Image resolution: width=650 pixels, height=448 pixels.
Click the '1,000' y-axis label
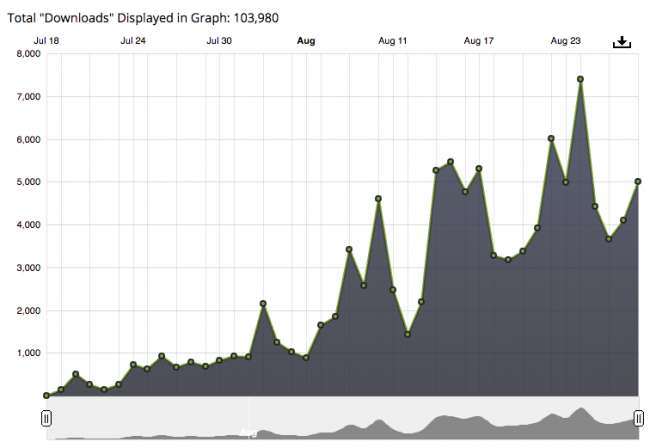[29, 353]
